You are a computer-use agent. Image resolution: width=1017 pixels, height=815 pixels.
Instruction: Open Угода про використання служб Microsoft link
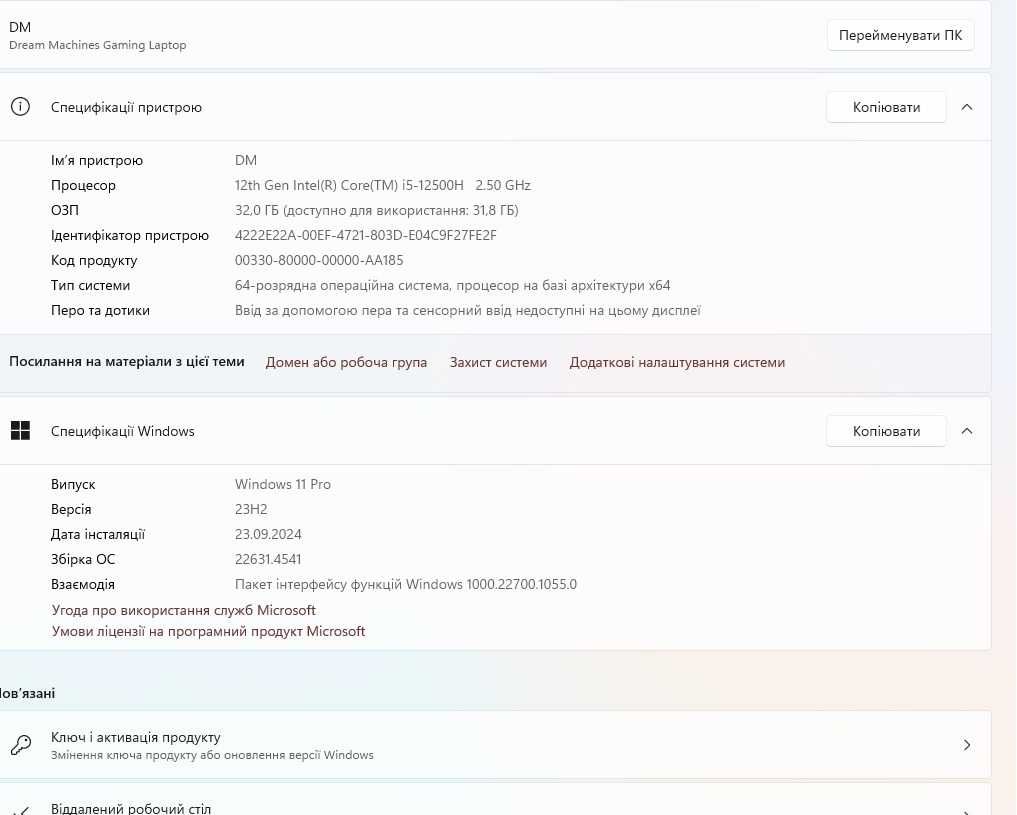(x=184, y=610)
